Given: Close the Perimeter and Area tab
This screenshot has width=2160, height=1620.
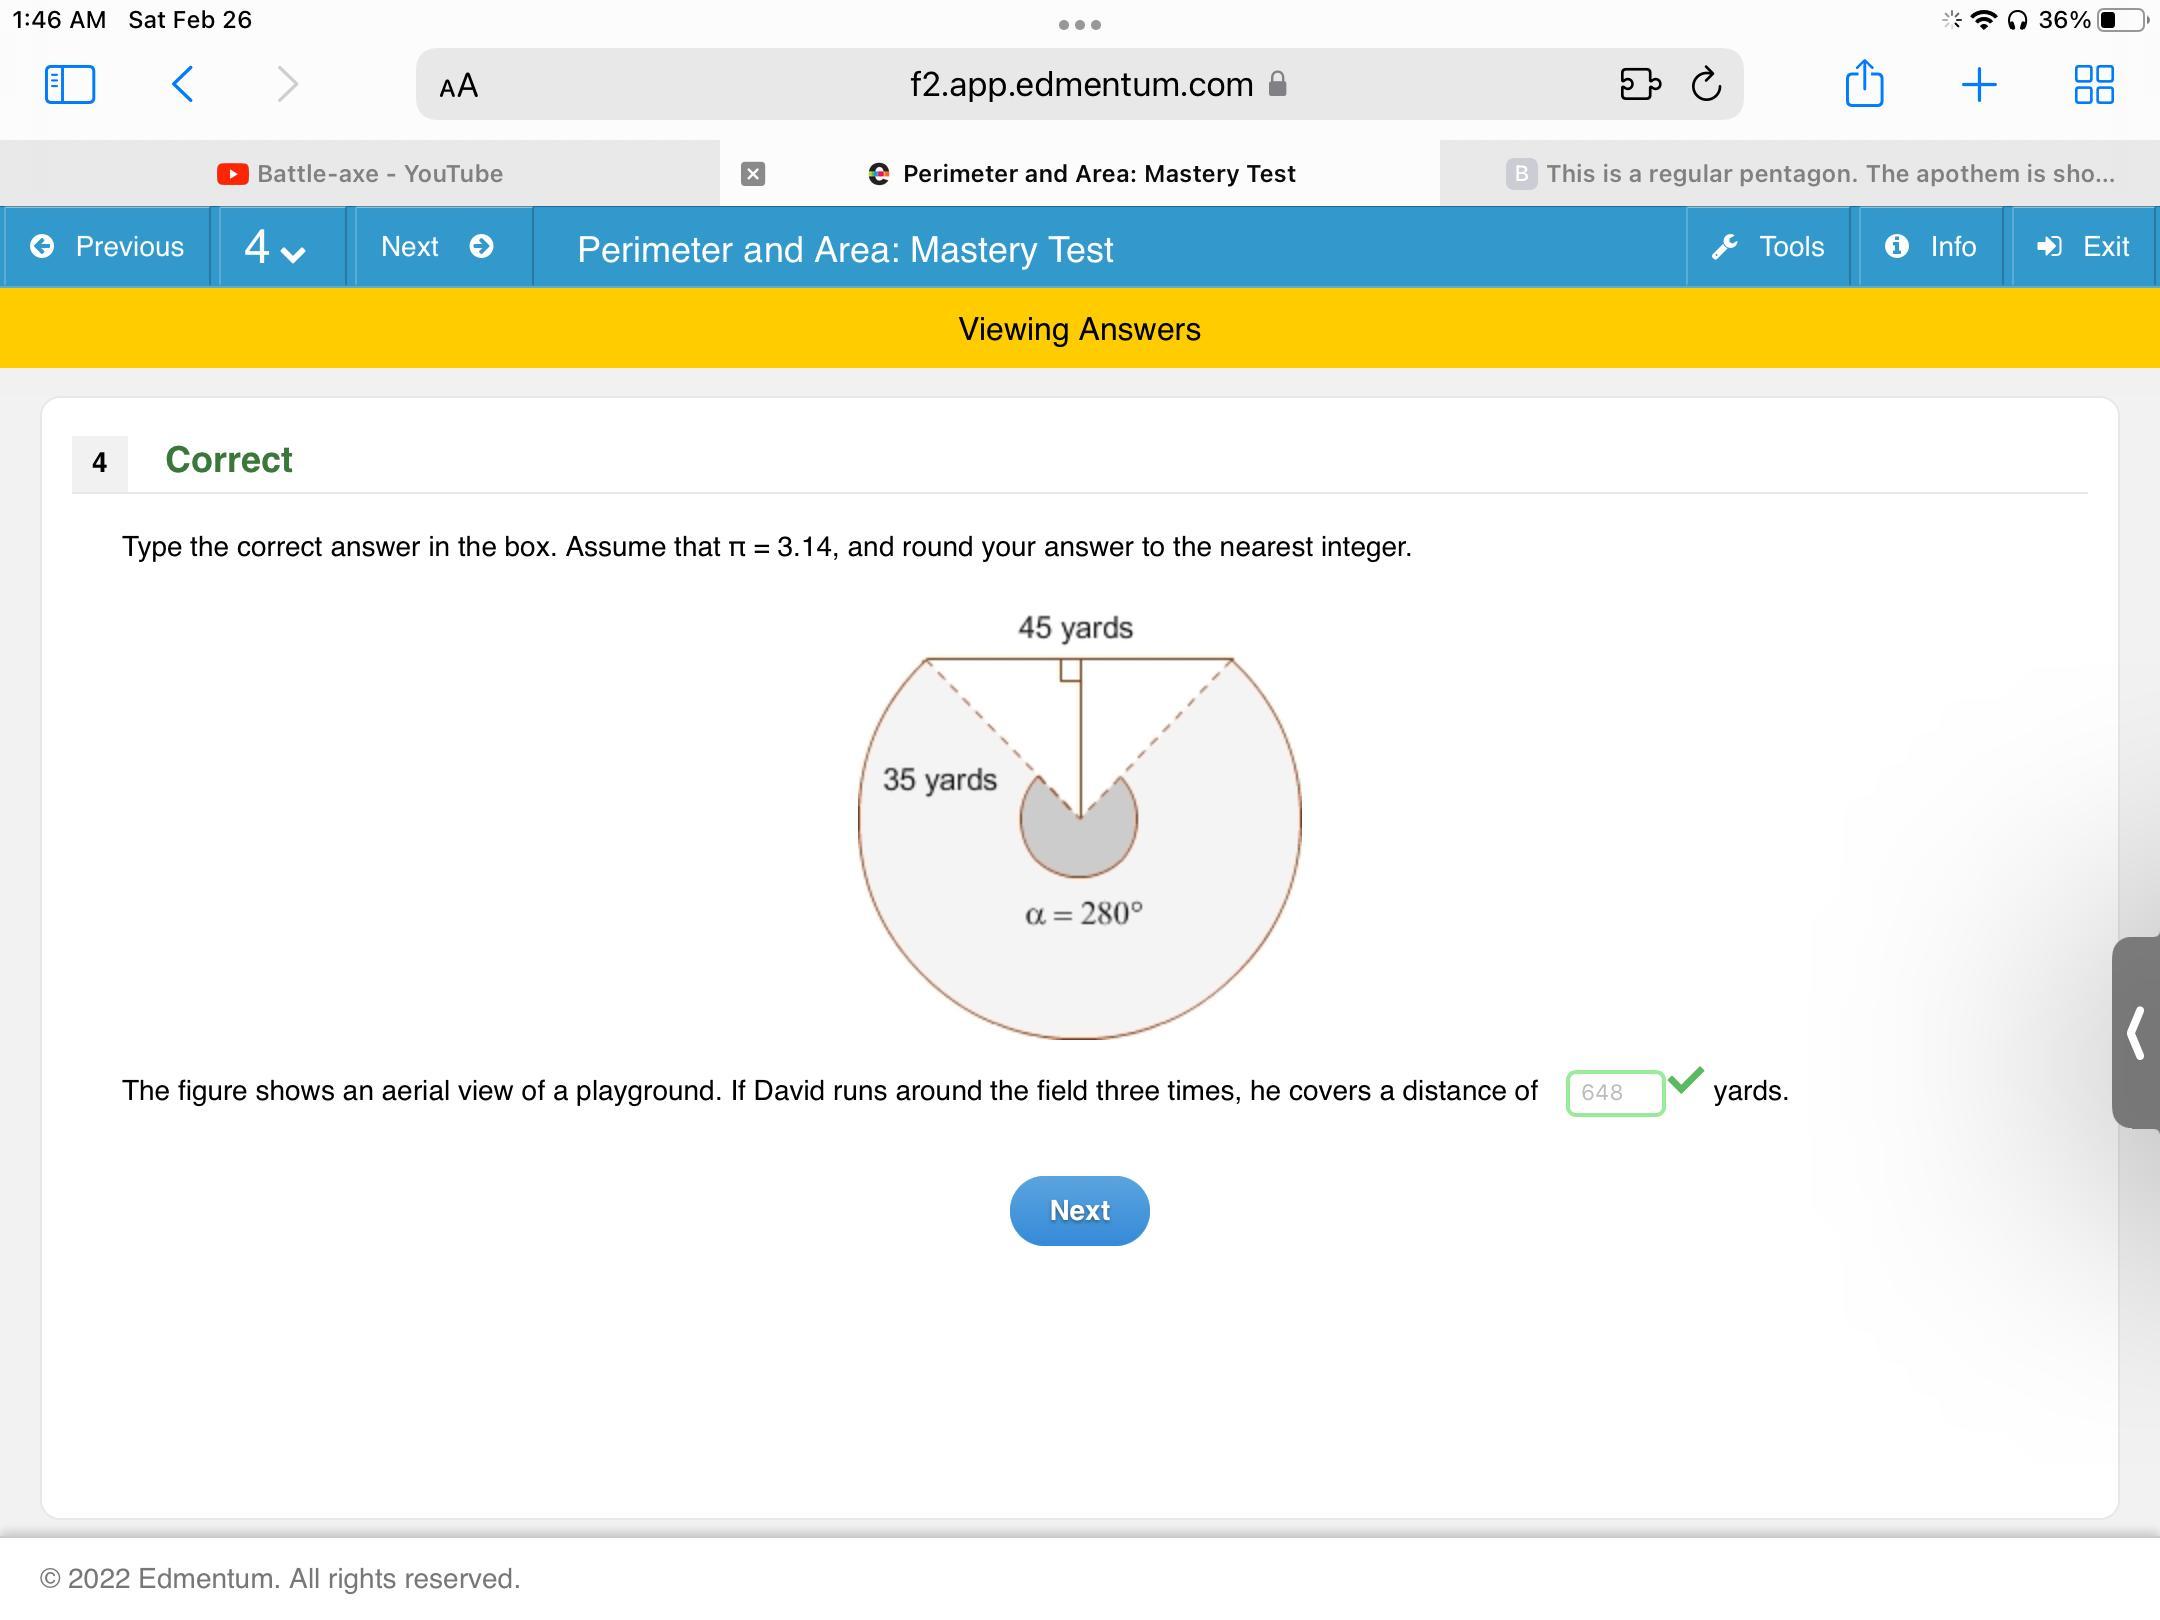Looking at the screenshot, I should [753, 174].
